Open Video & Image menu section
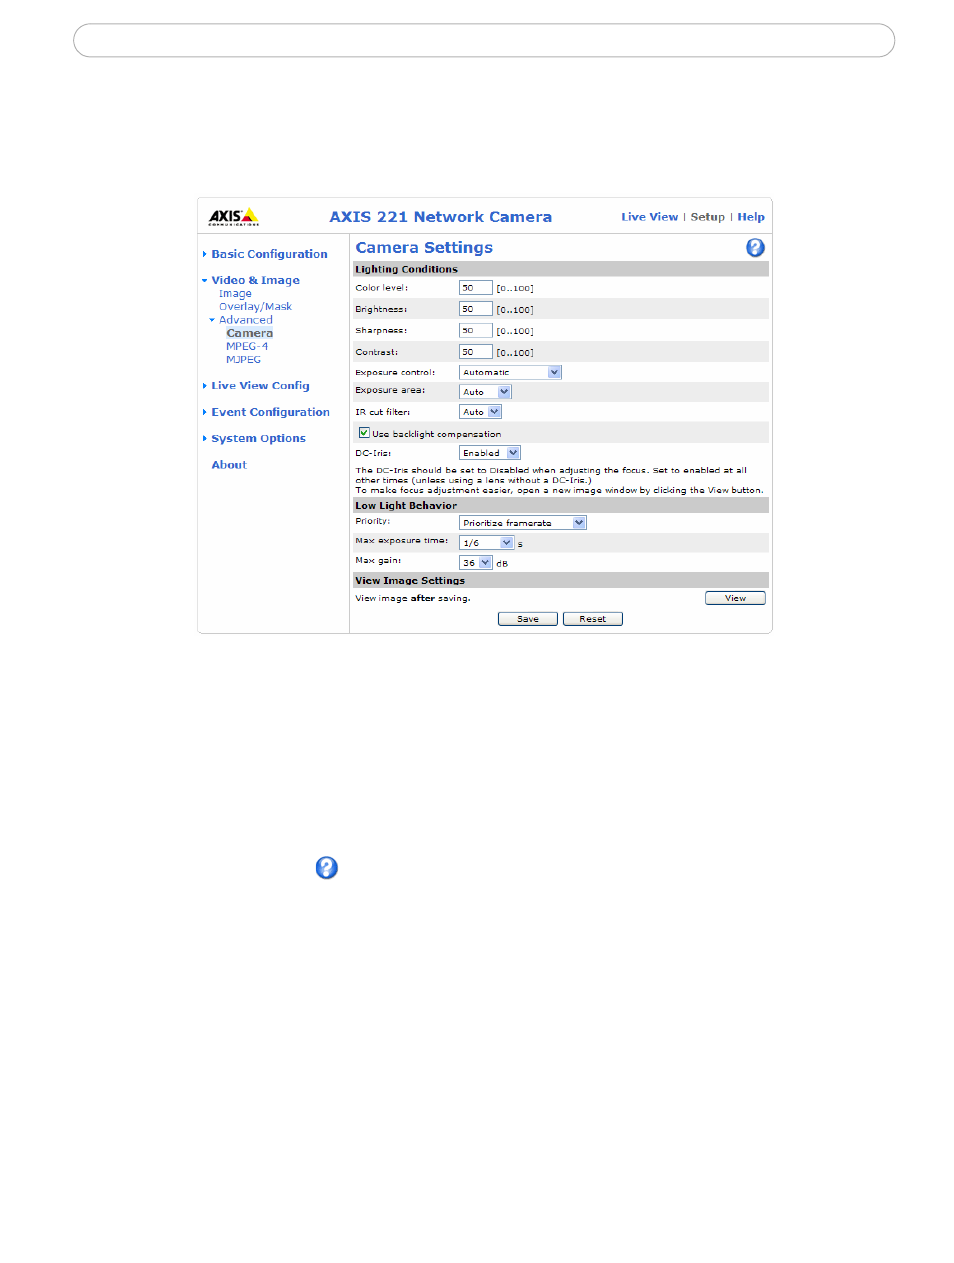Screen dimensions: 954x1263 (x=255, y=280)
